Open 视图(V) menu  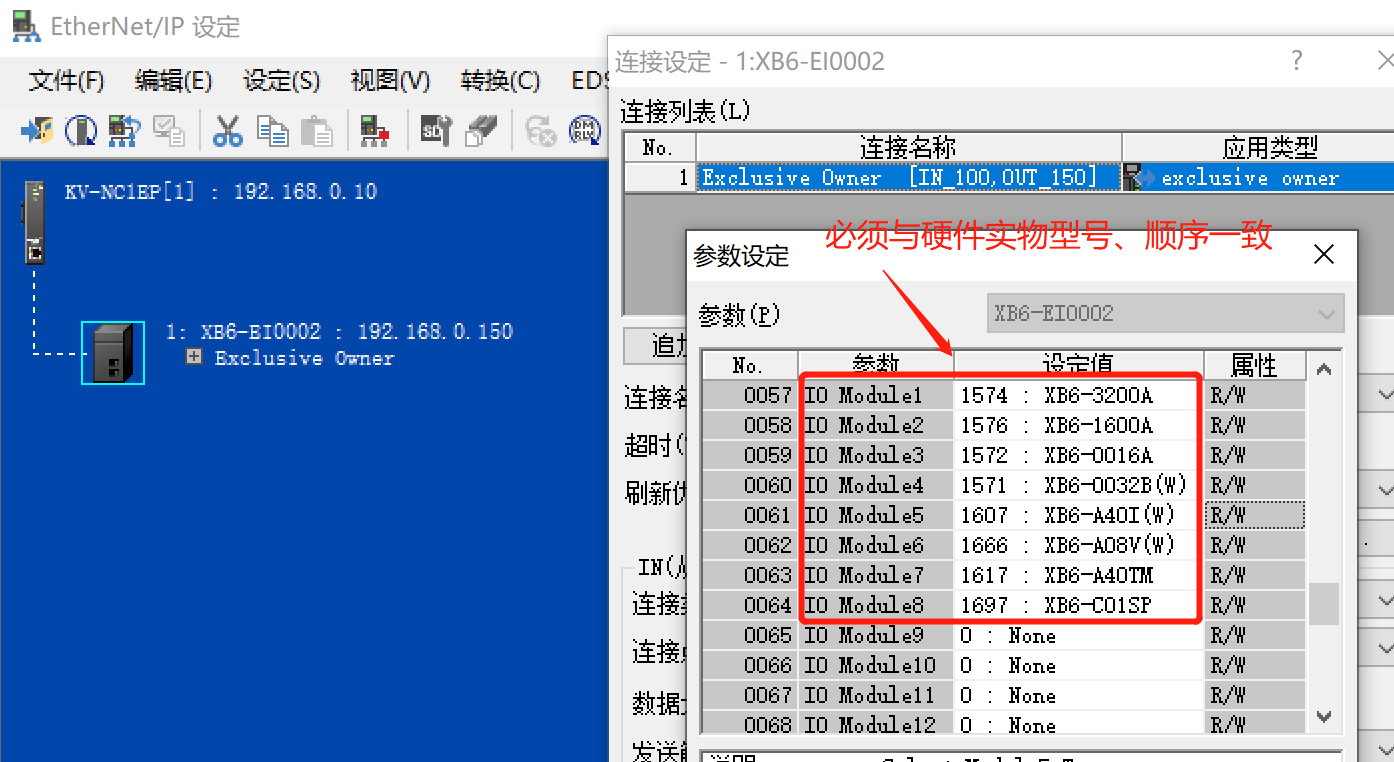coord(390,81)
